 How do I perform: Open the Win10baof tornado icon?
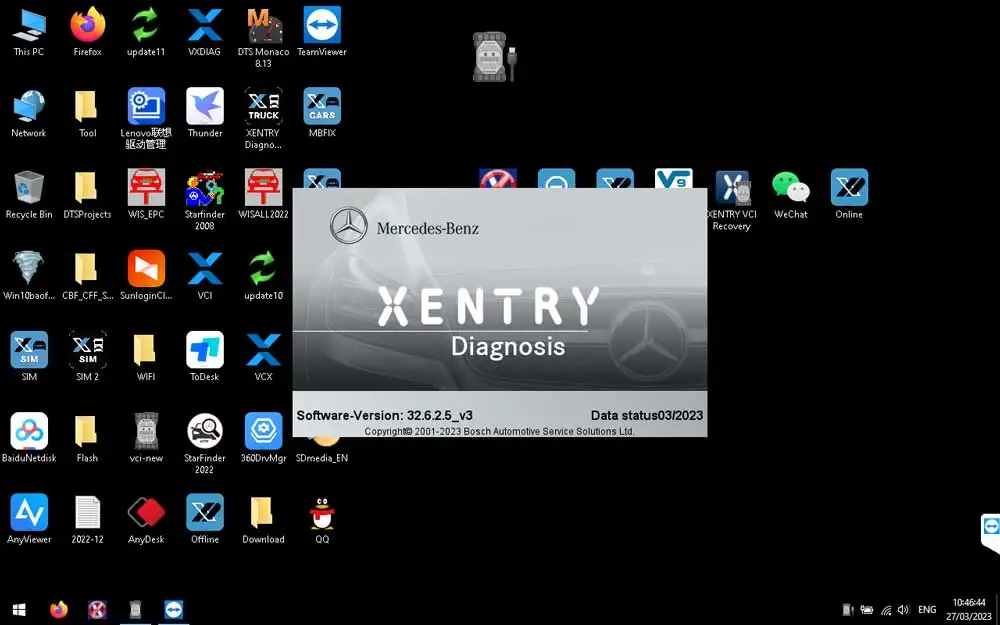pyautogui.click(x=29, y=276)
